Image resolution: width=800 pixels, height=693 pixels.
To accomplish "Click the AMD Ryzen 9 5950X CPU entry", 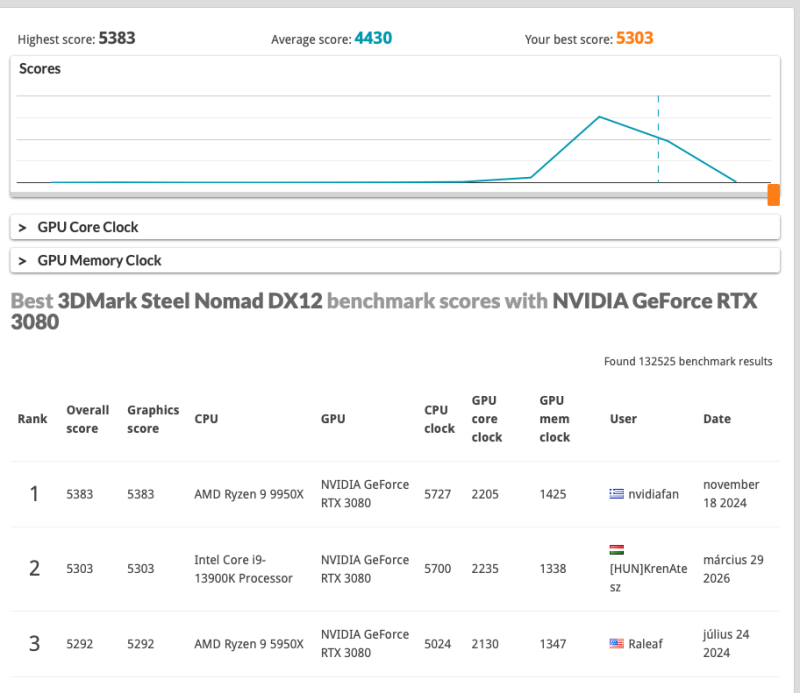I will (x=248, y=644).
